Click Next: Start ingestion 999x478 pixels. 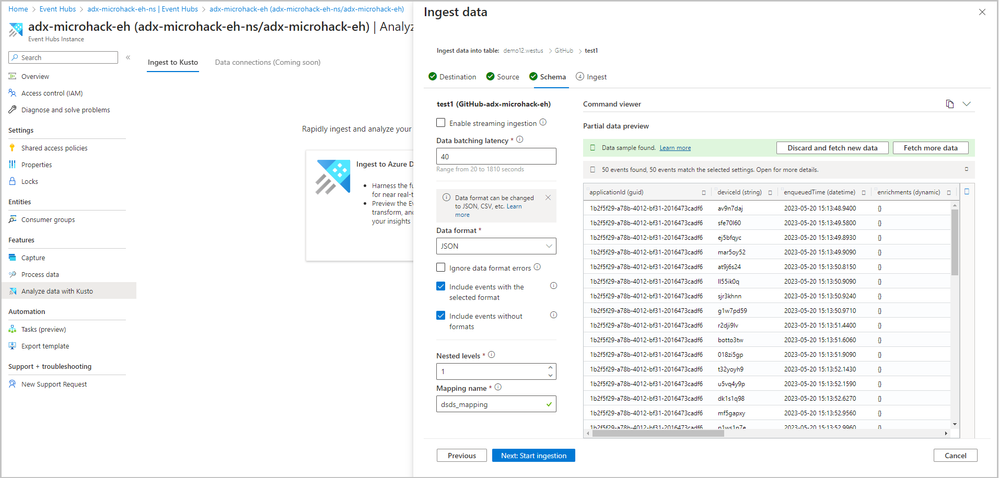[534, 456]
